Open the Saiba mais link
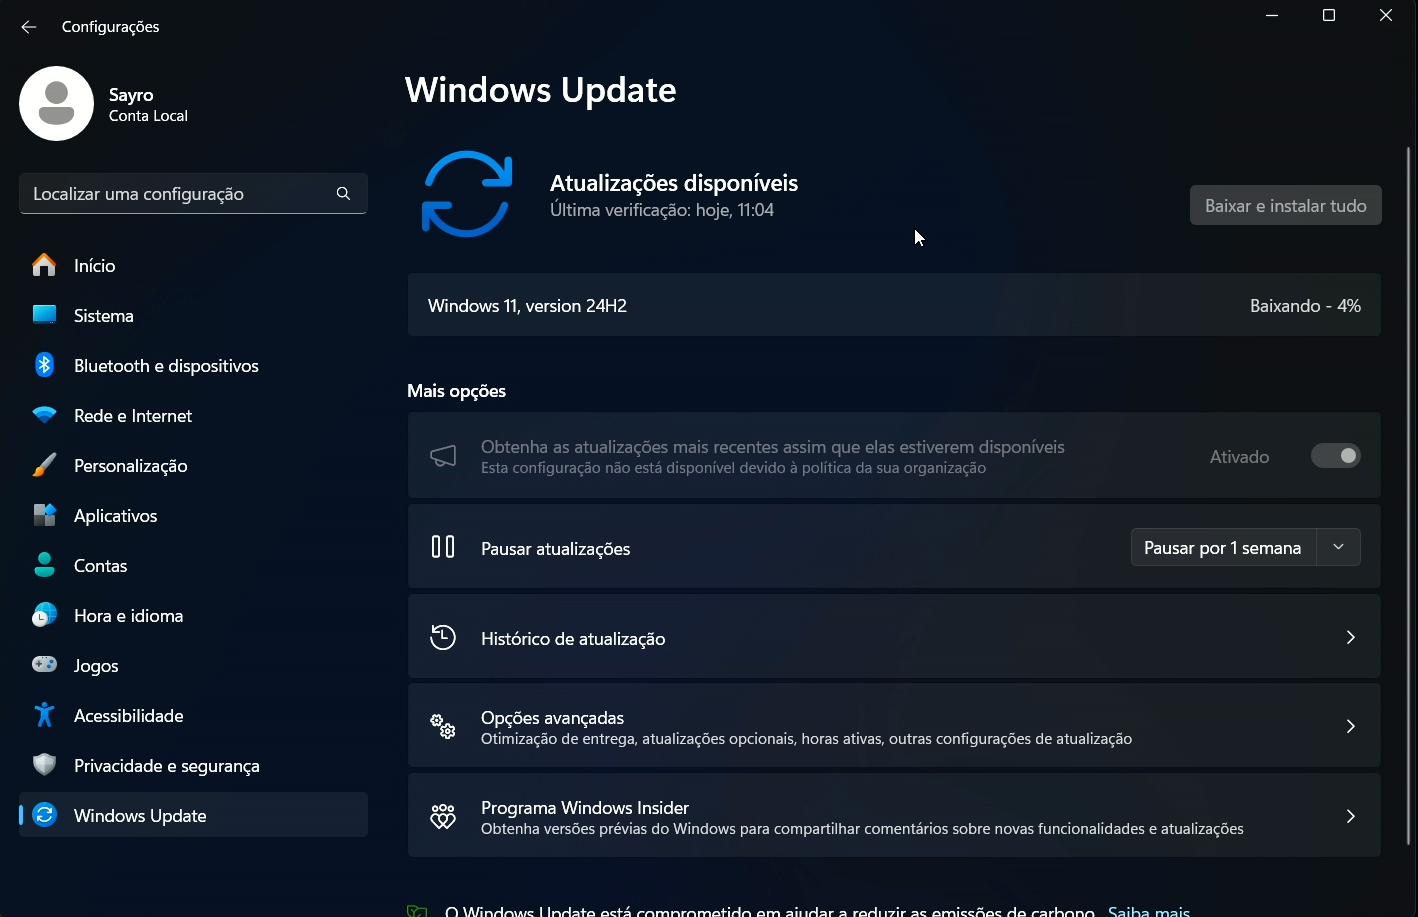Viewport: 1418px width, 917px height. coord(1149,910)
